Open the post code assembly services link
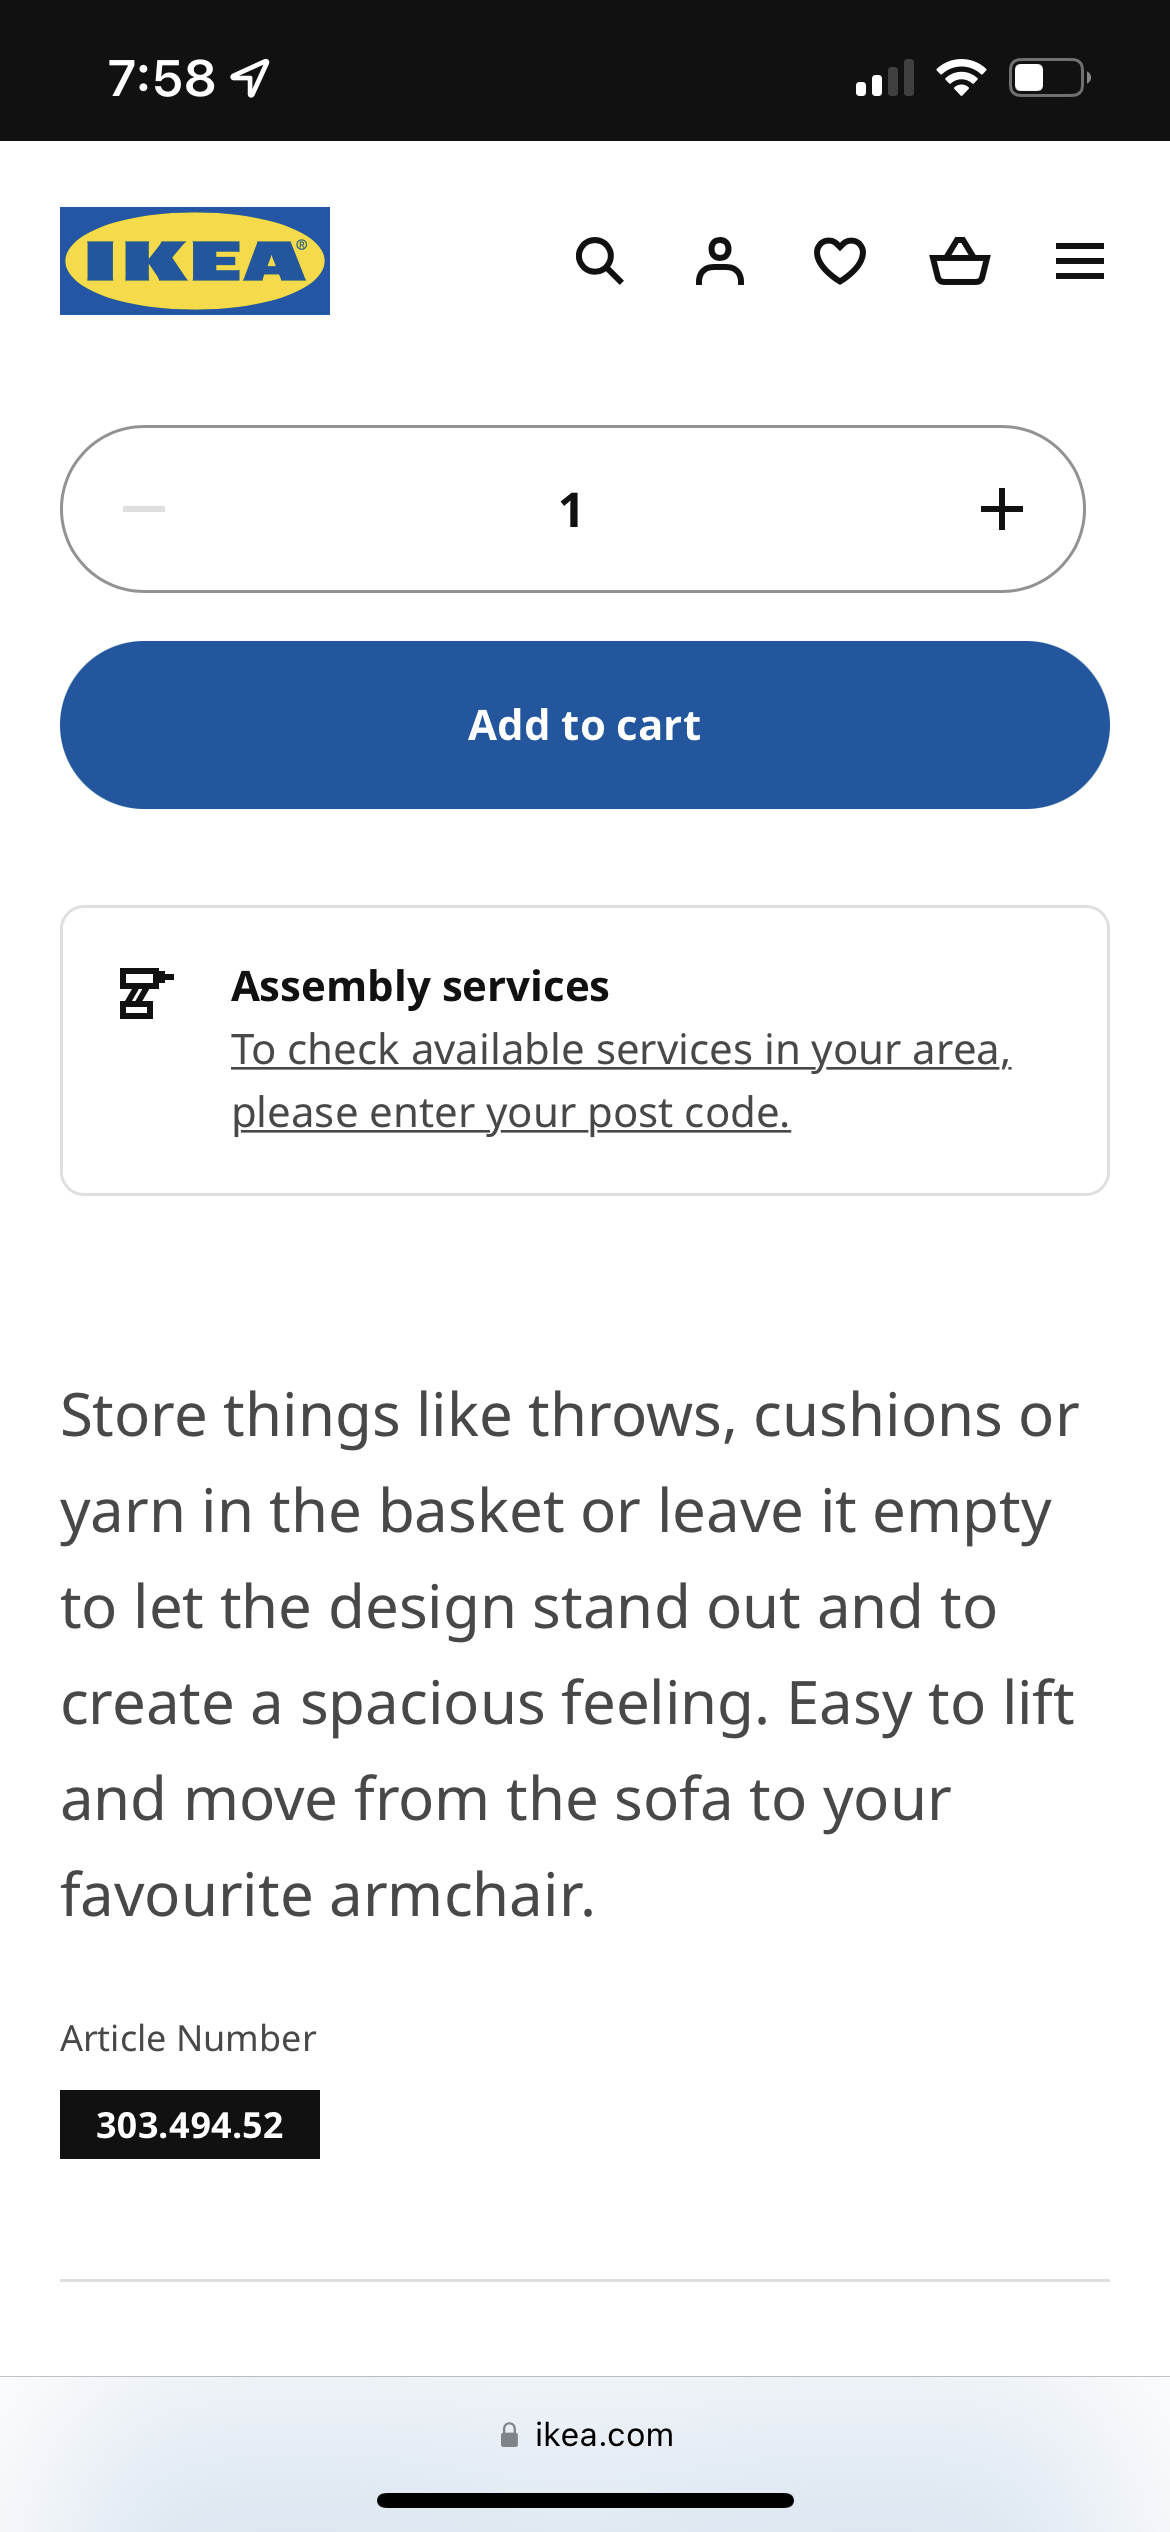The height and width of the screenshot is (2532, 1170). 621,1081
